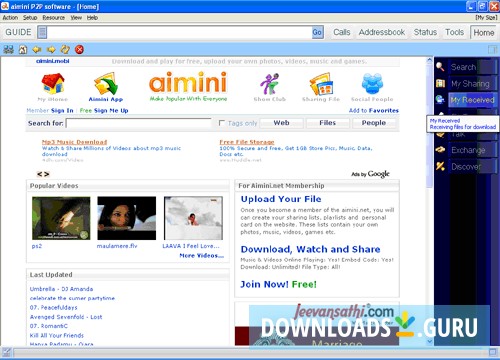The image size is (500, 360).
Task: Click the aimini logo
Action: coord(188,82)
